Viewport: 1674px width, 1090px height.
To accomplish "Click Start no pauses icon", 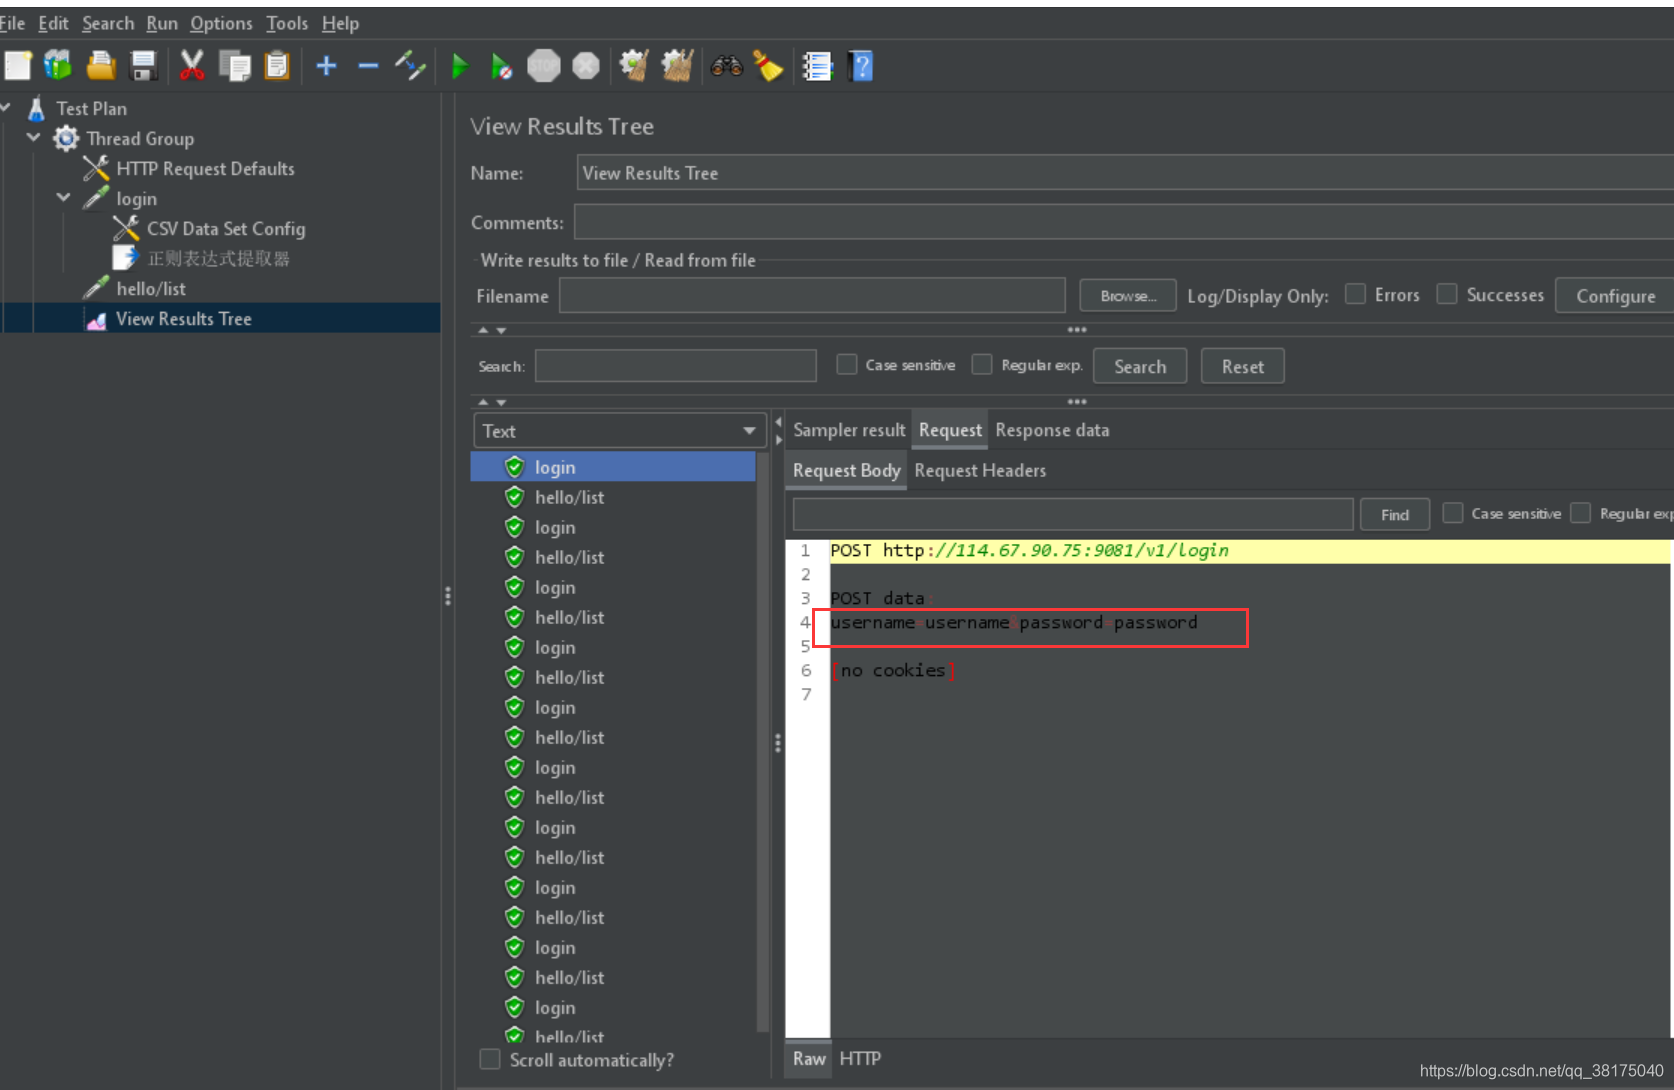I will click(x=502, y=66).
